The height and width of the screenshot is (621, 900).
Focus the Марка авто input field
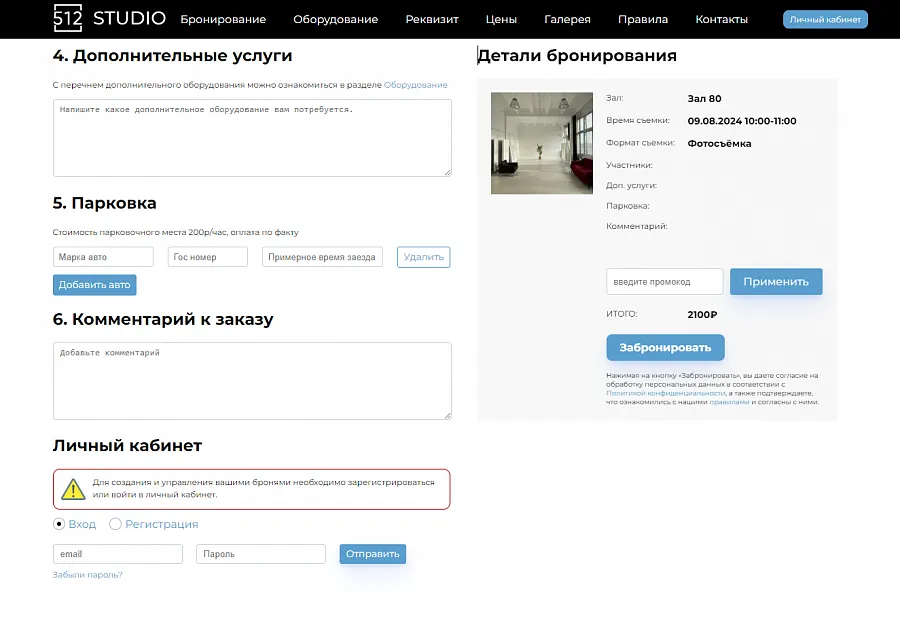(103, 257)
